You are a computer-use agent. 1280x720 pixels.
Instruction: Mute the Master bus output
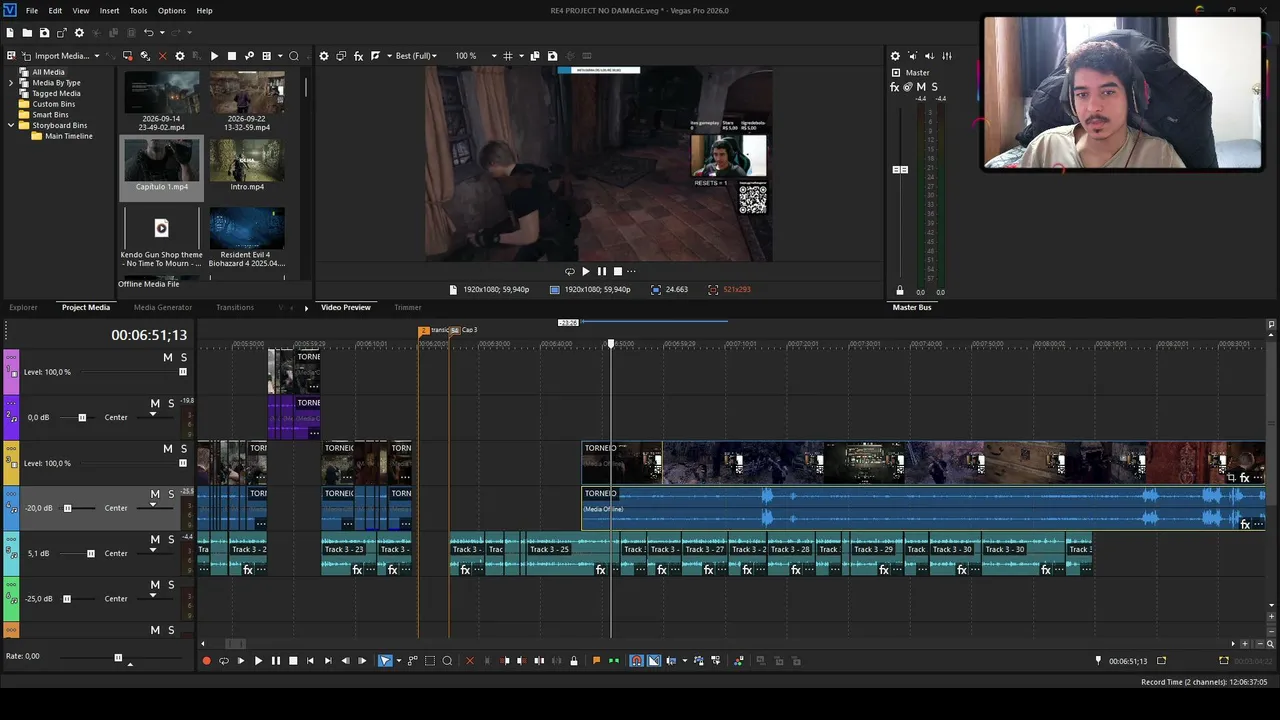pos(921,87)
